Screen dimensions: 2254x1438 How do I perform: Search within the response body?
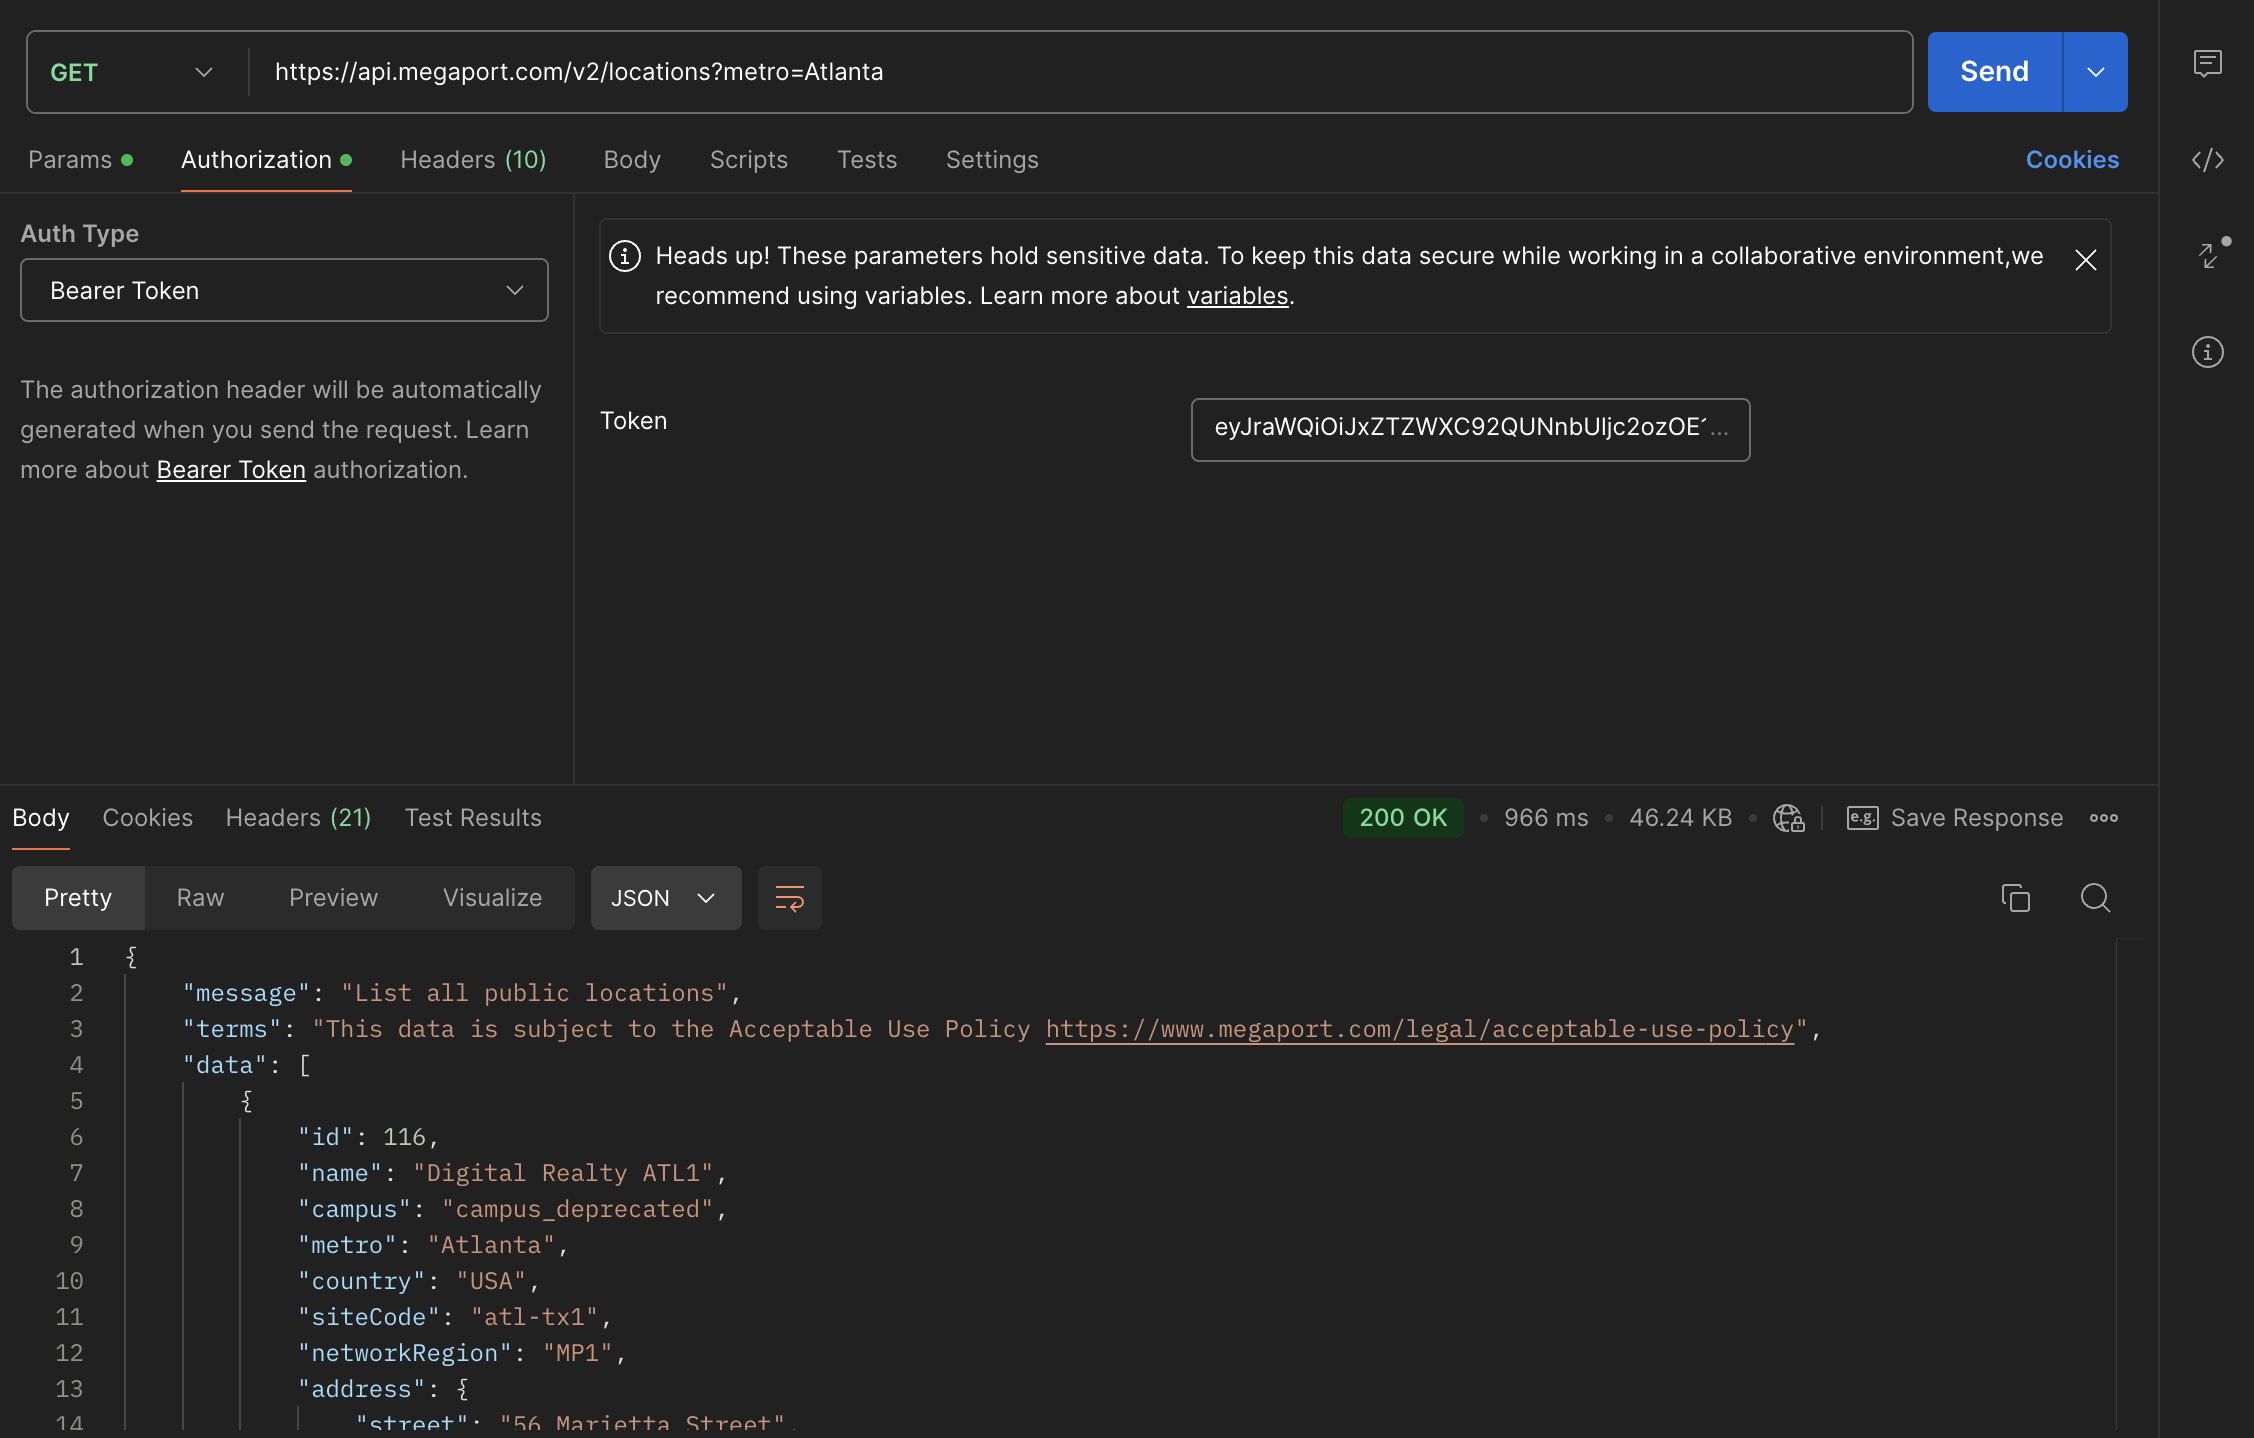pyautogui.click(x=2095, y=898)
